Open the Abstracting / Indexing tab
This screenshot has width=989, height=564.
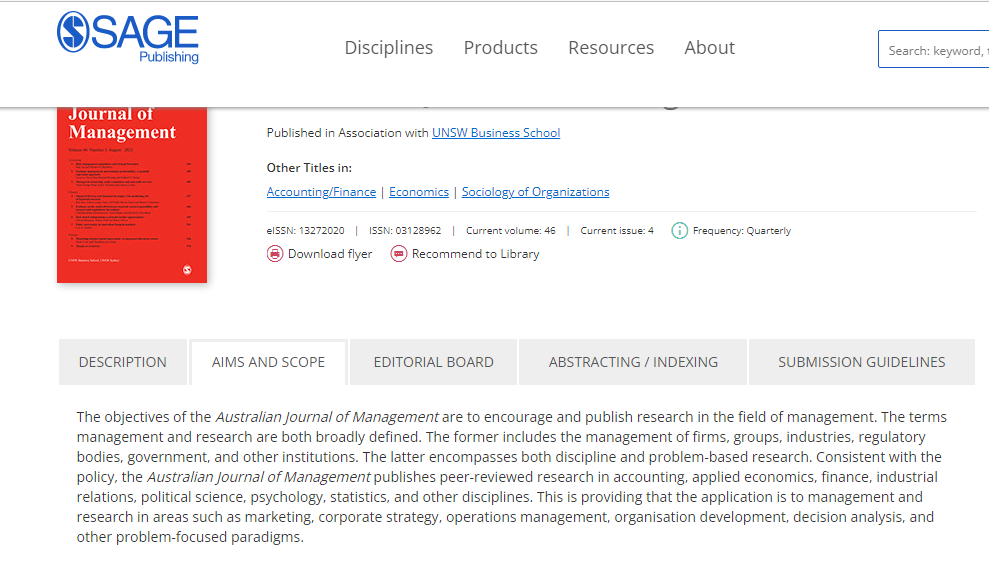coord(633,362)
